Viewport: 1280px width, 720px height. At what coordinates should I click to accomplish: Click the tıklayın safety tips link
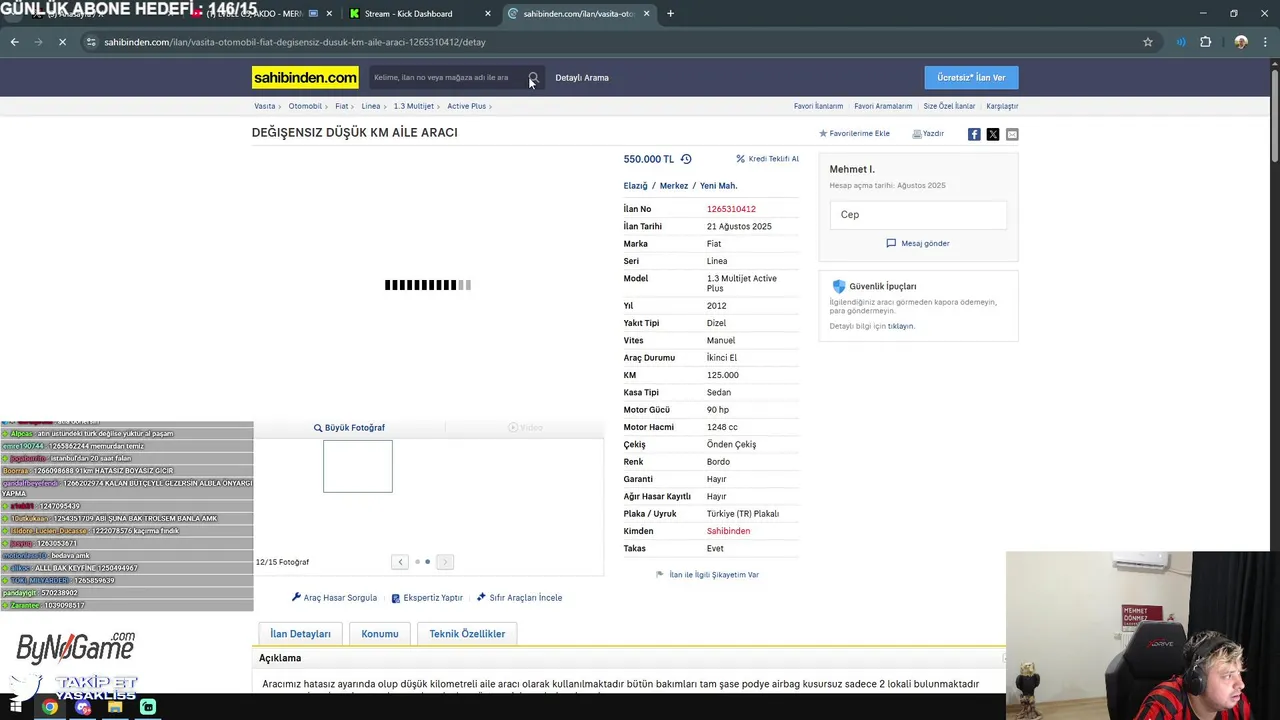(x=901, y=326)
